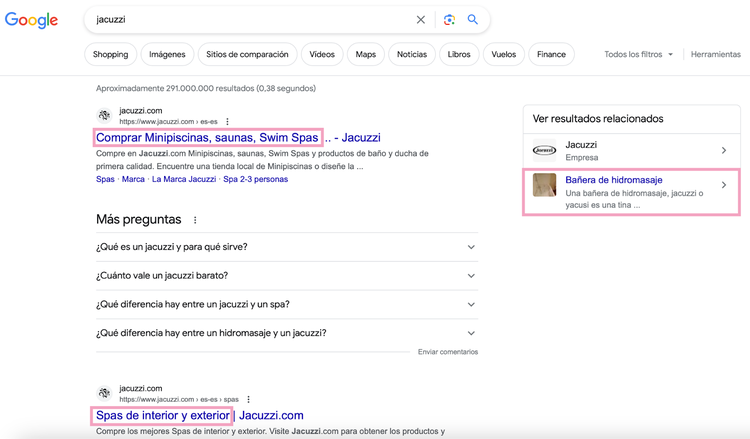Expand ¿Qué es un jacuzzi y para qué sirve?

coord(287,247)
